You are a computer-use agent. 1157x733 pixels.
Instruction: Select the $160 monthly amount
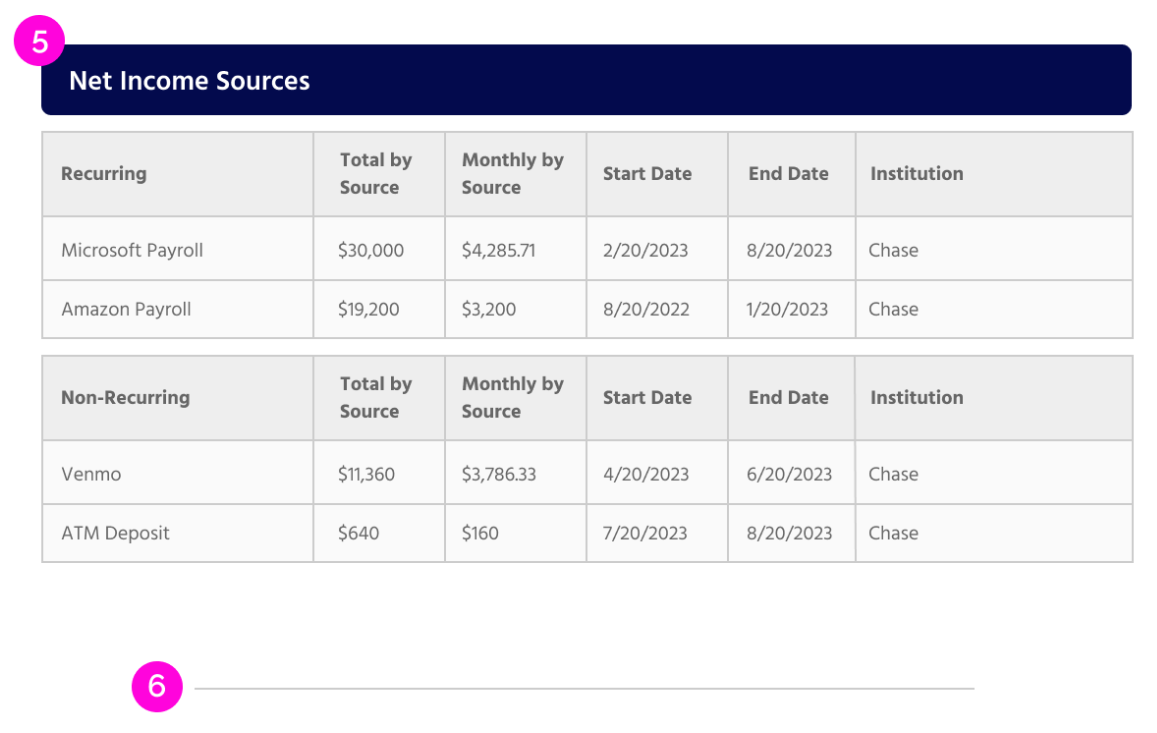(x=480, y=533)
